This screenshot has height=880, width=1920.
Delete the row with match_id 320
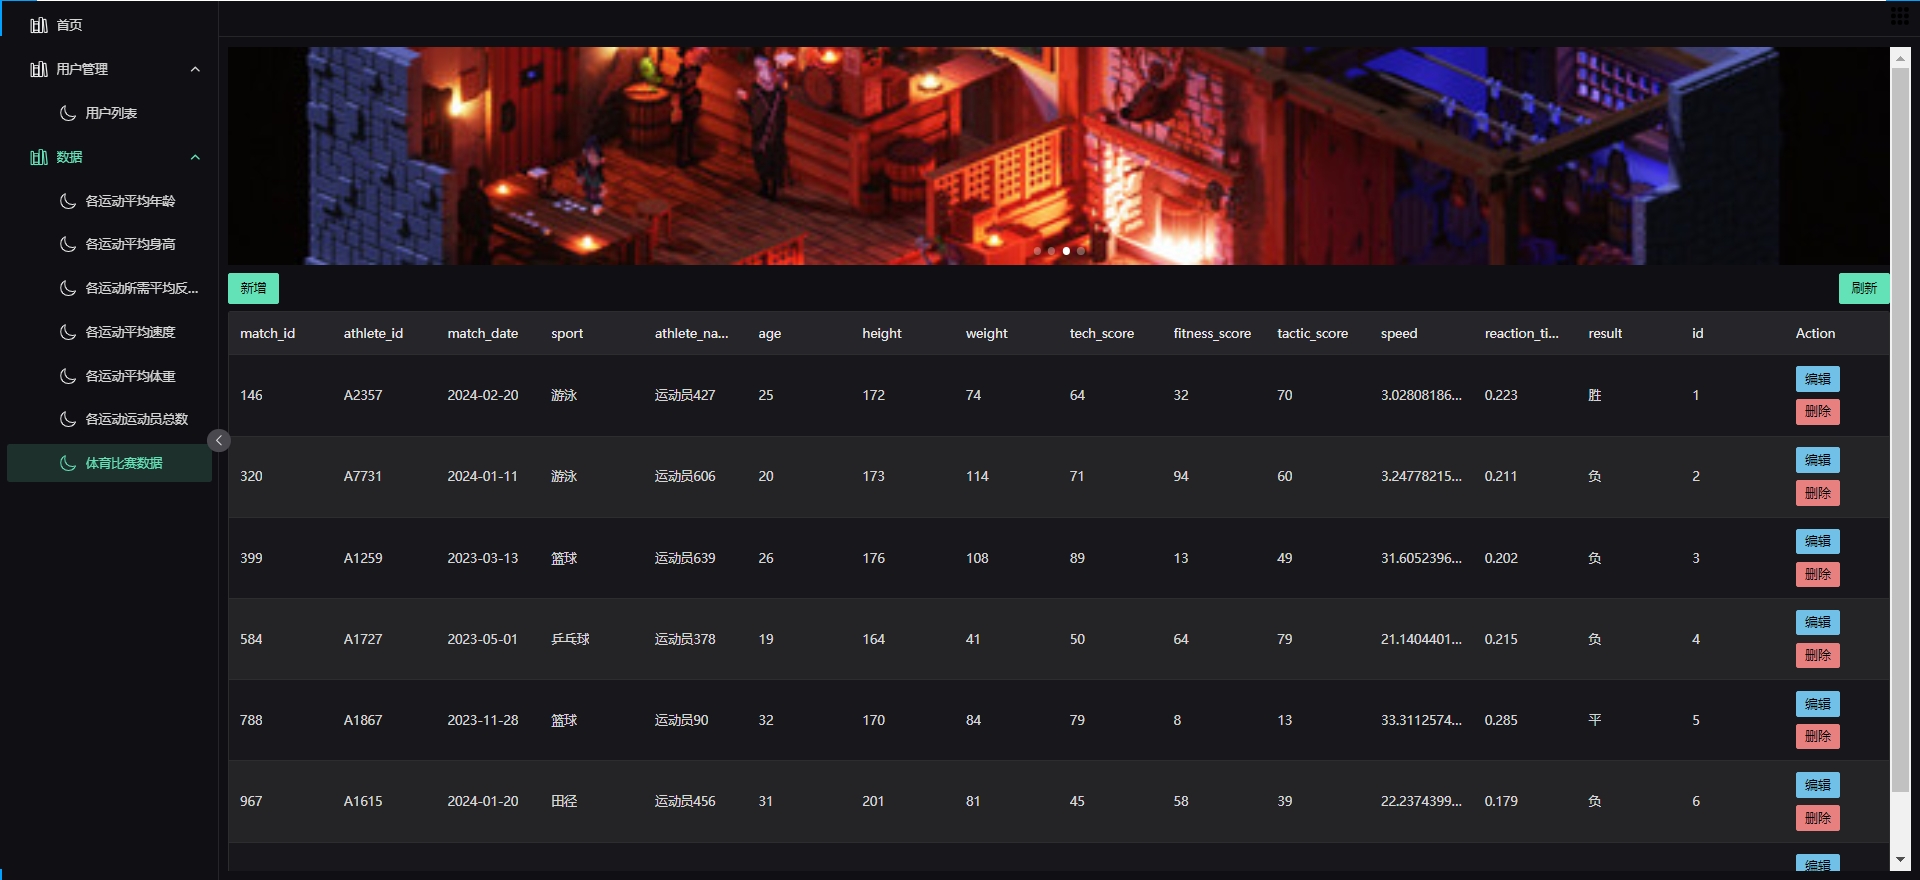point(1818,493)
